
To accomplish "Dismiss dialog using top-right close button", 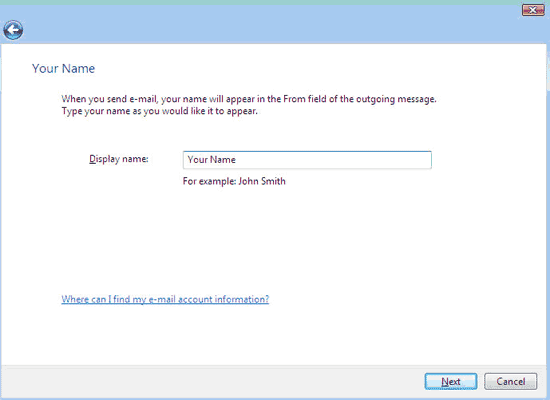I will 533,10.
